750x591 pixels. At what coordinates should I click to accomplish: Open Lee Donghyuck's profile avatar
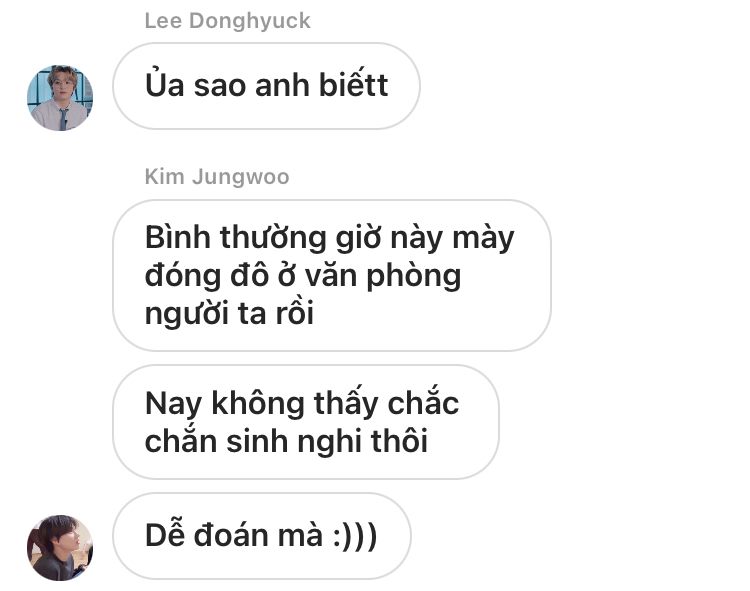(x=60, y=98)
